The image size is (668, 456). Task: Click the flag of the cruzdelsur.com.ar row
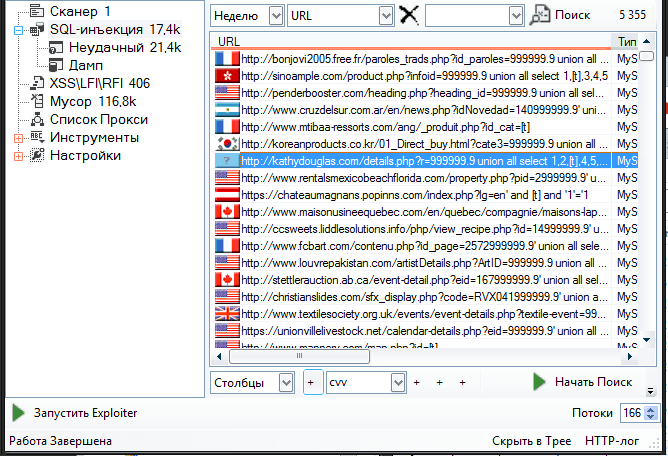227,110
